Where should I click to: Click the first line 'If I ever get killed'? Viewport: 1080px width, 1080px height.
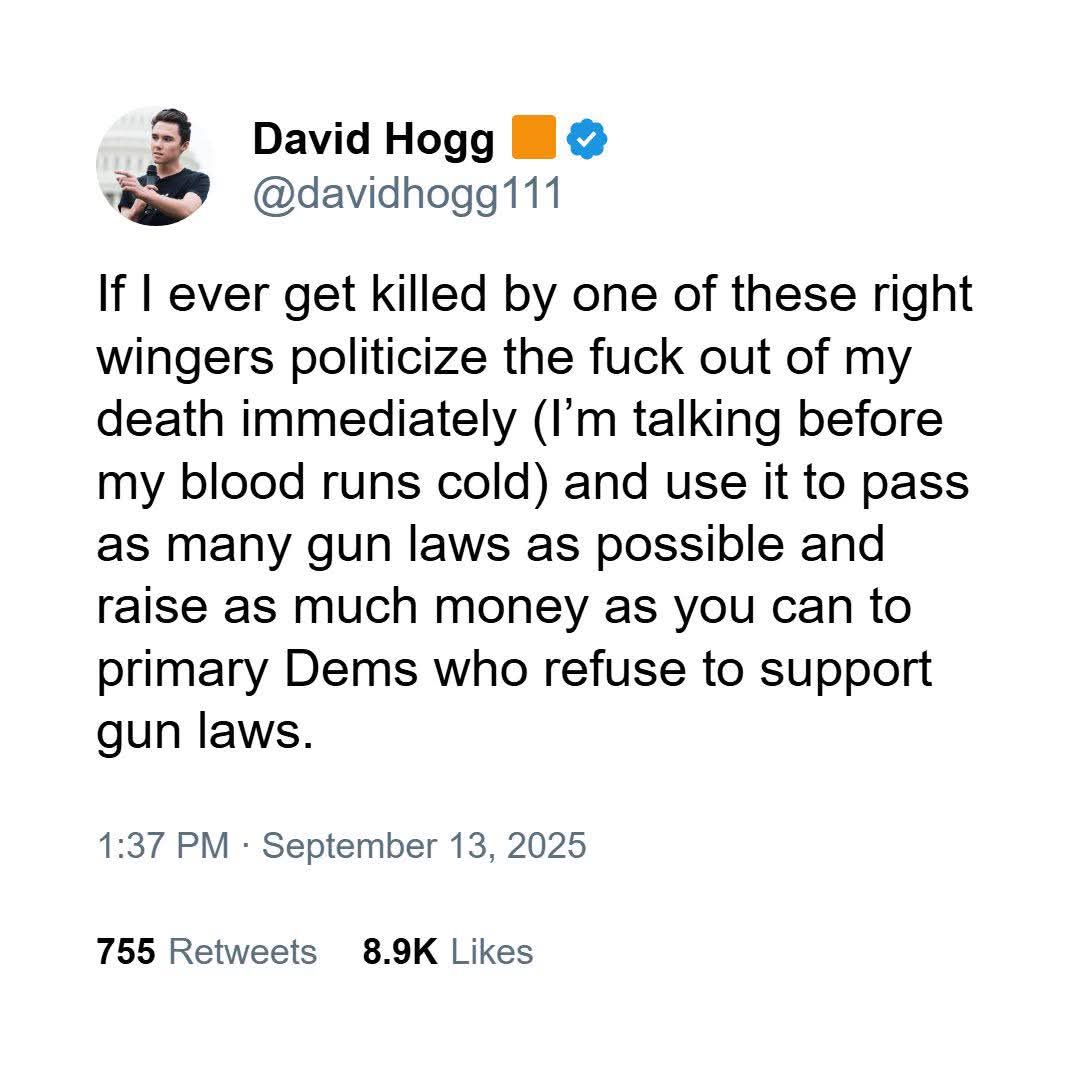tap(292, 295)
